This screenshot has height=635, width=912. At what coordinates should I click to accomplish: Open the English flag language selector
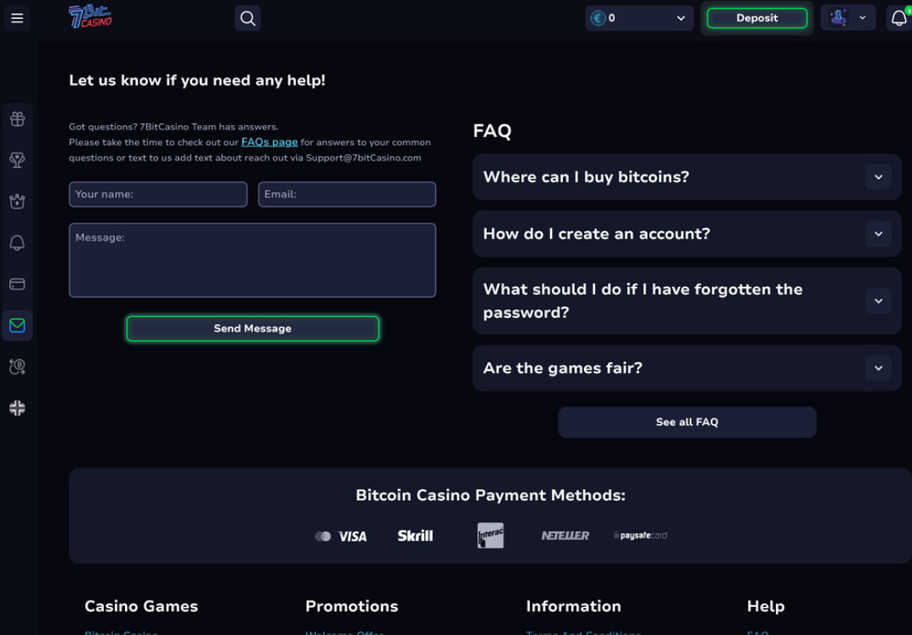17,408
